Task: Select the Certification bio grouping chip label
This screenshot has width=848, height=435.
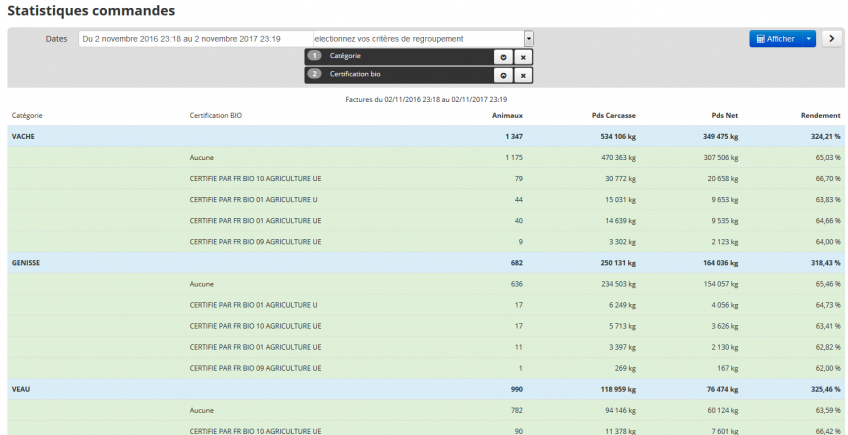Action: pos(355,74)
